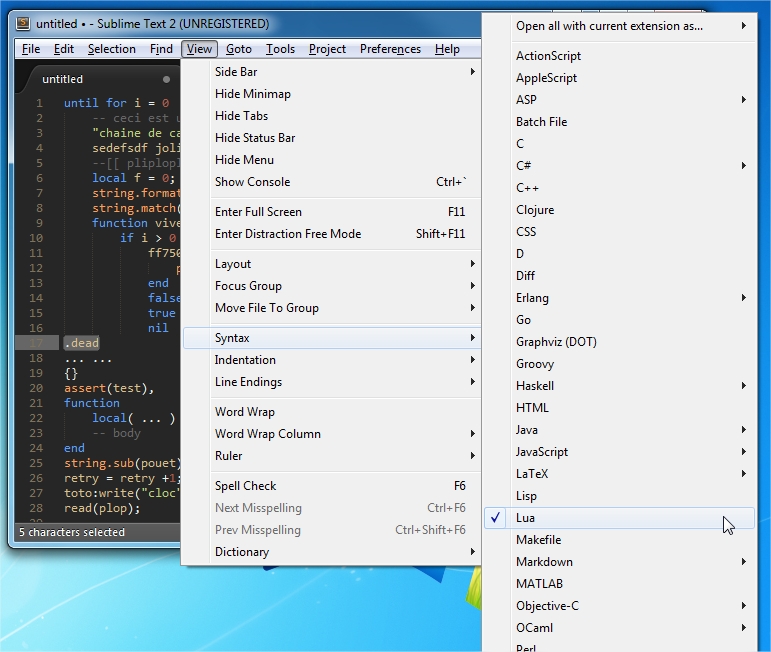The height and width of the screenshot is (652, 771).
Task: Expand Open all with current extension as
Action: tap(619, 26)
